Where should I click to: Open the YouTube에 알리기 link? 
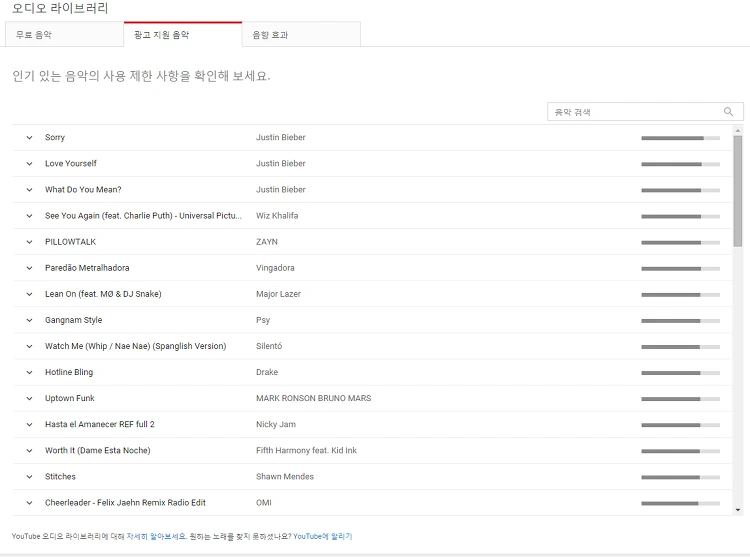tap(322, 536)
